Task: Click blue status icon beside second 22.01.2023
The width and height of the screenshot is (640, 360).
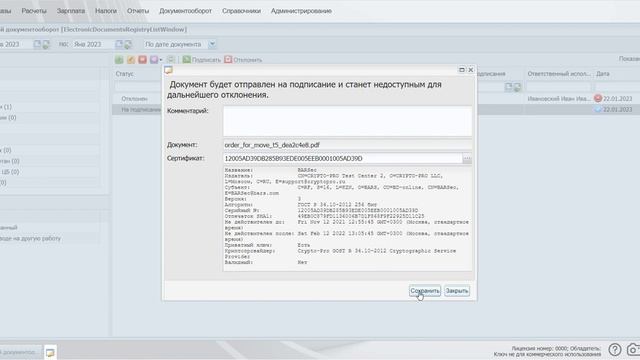Action: (598, 109)
